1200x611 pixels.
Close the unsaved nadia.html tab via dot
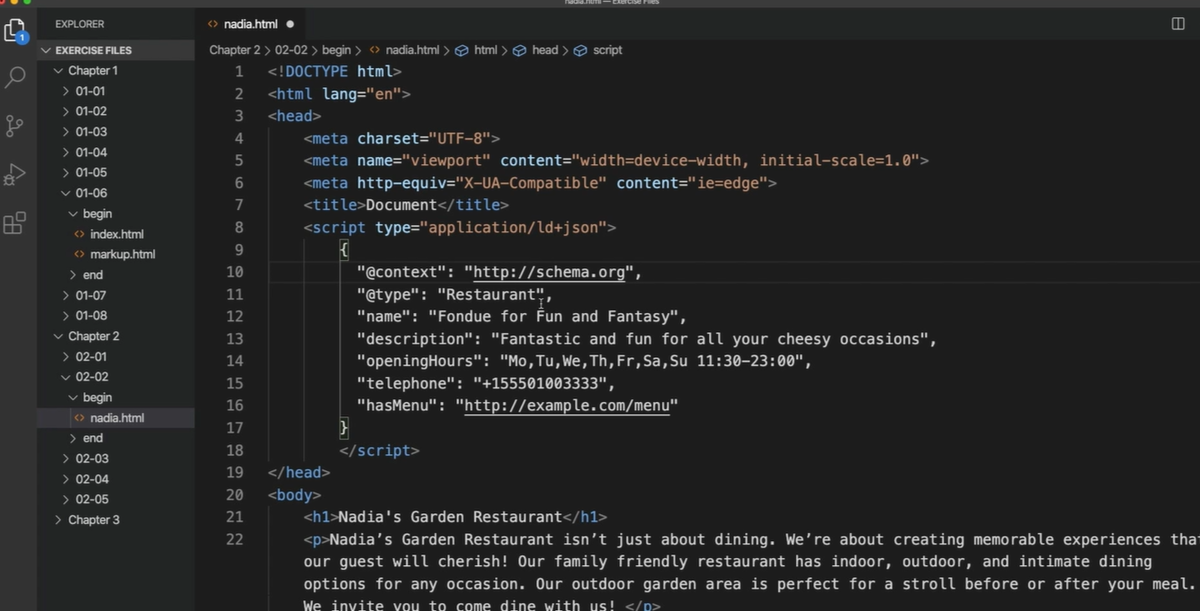coord(290,23)
